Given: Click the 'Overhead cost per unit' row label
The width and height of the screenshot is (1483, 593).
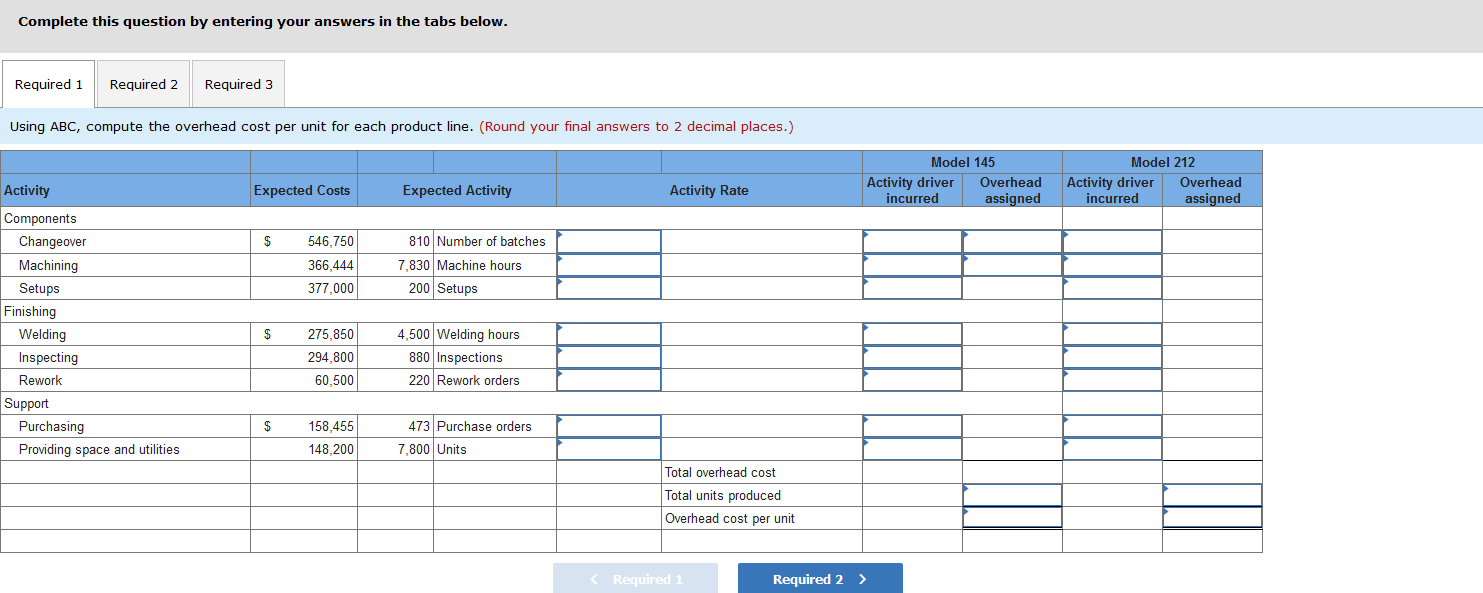Looking at the screenshot, I should click(x=730, y=518).
